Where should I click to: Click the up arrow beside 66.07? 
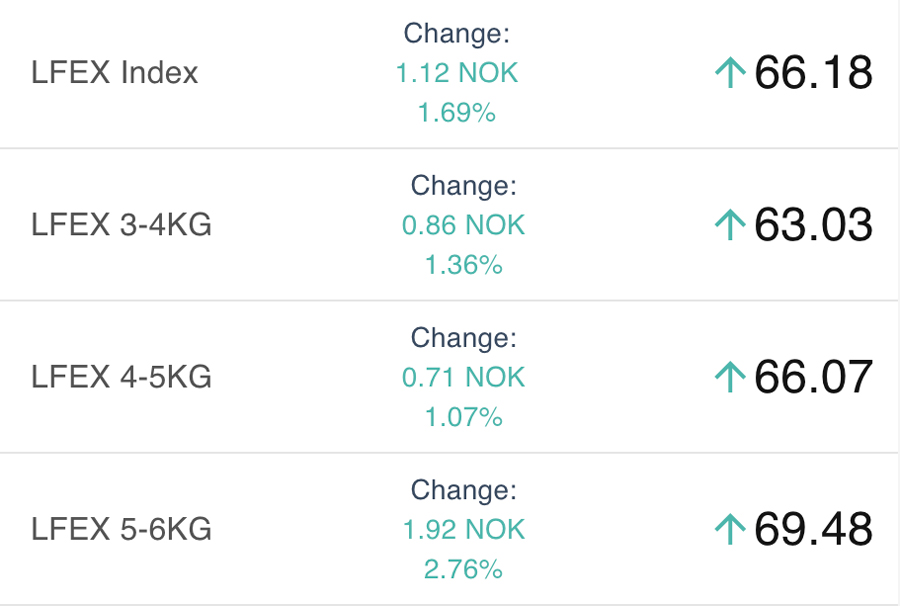pyautogui.click(x=731, y=377)
